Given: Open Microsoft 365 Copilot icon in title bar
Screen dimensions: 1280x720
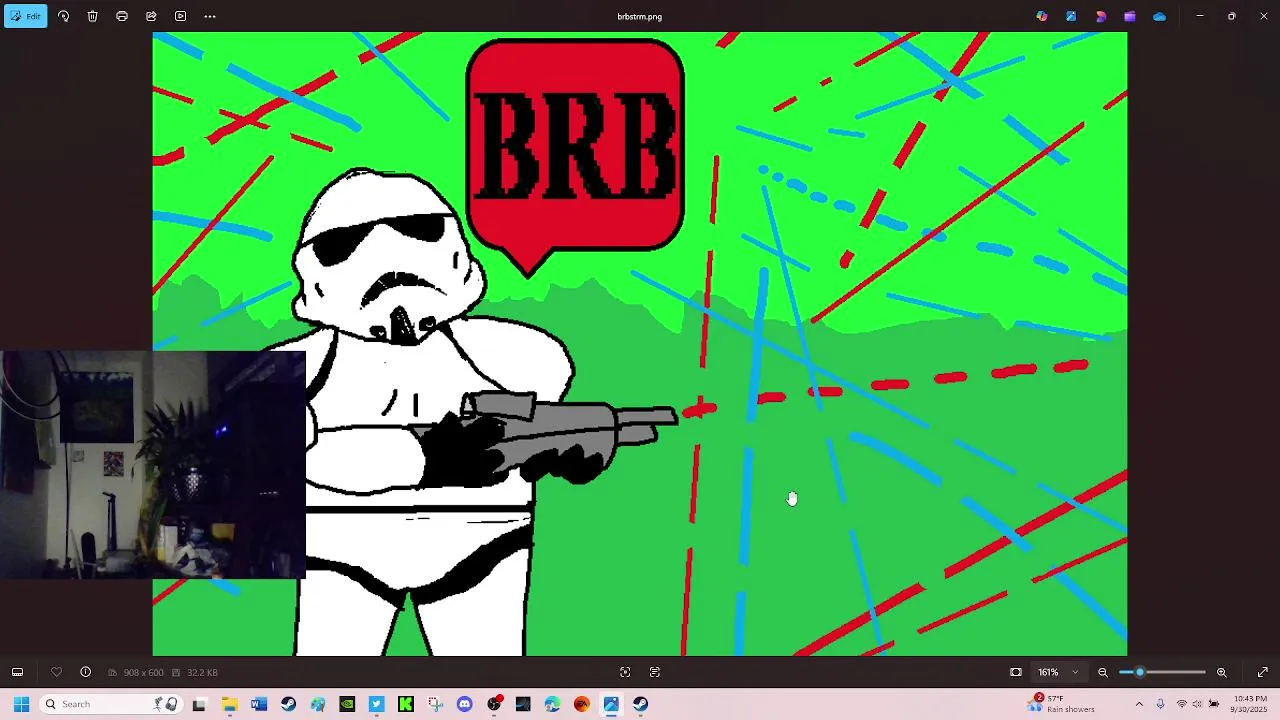Looking at the screenshot, I should coord(1042,16).
